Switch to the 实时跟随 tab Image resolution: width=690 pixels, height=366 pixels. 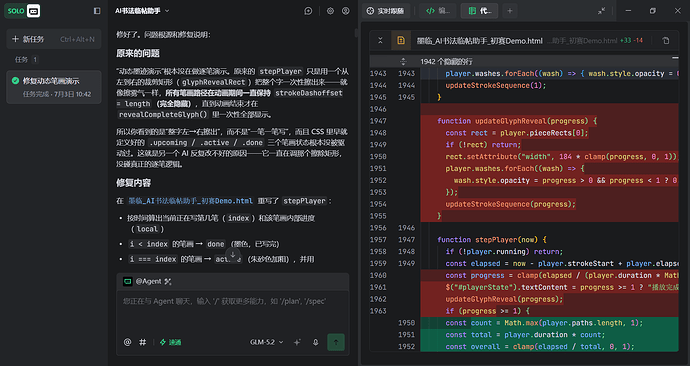point(385,11)
